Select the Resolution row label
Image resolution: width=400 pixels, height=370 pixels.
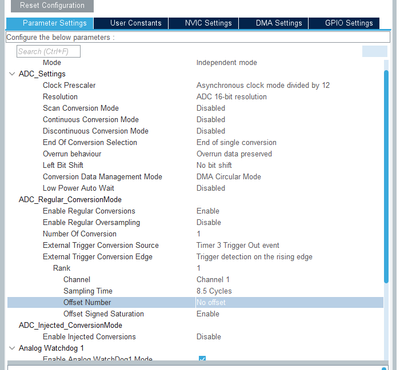(x=60, y=97)
